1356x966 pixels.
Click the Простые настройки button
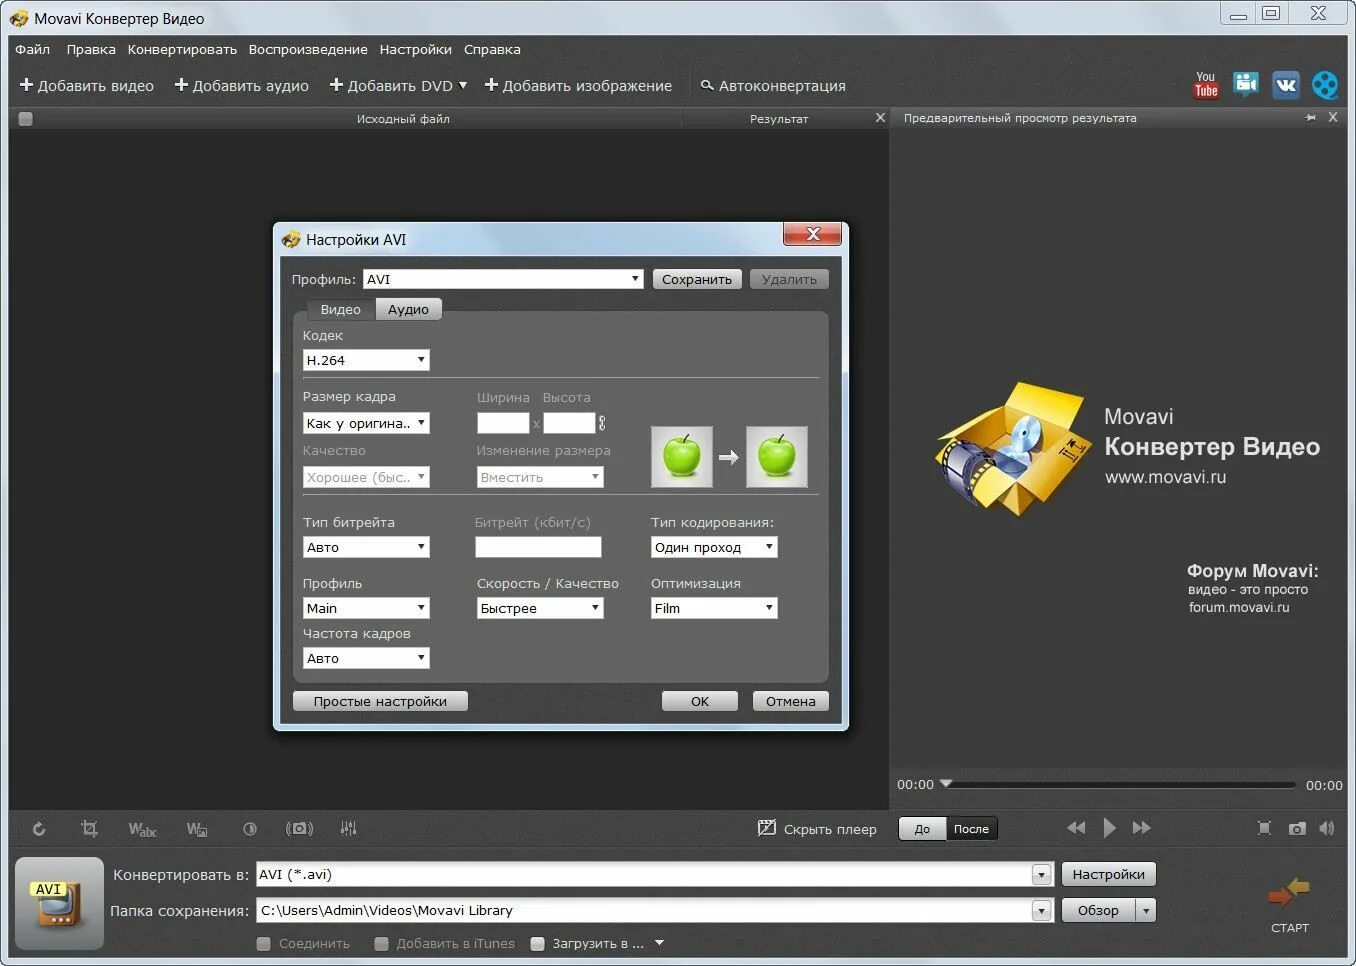pyautogui.click(x=380, y=701)
